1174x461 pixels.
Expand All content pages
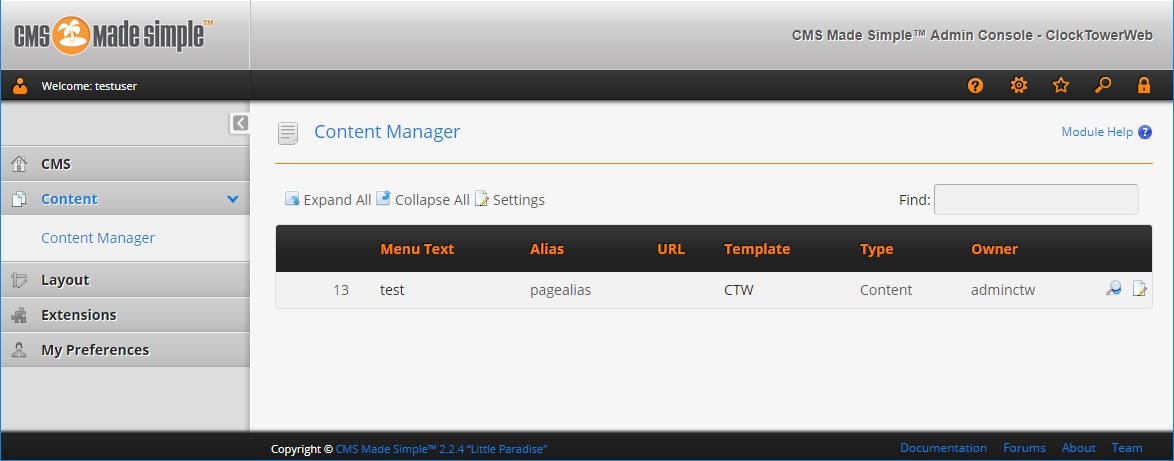click(x=328, y=200)
